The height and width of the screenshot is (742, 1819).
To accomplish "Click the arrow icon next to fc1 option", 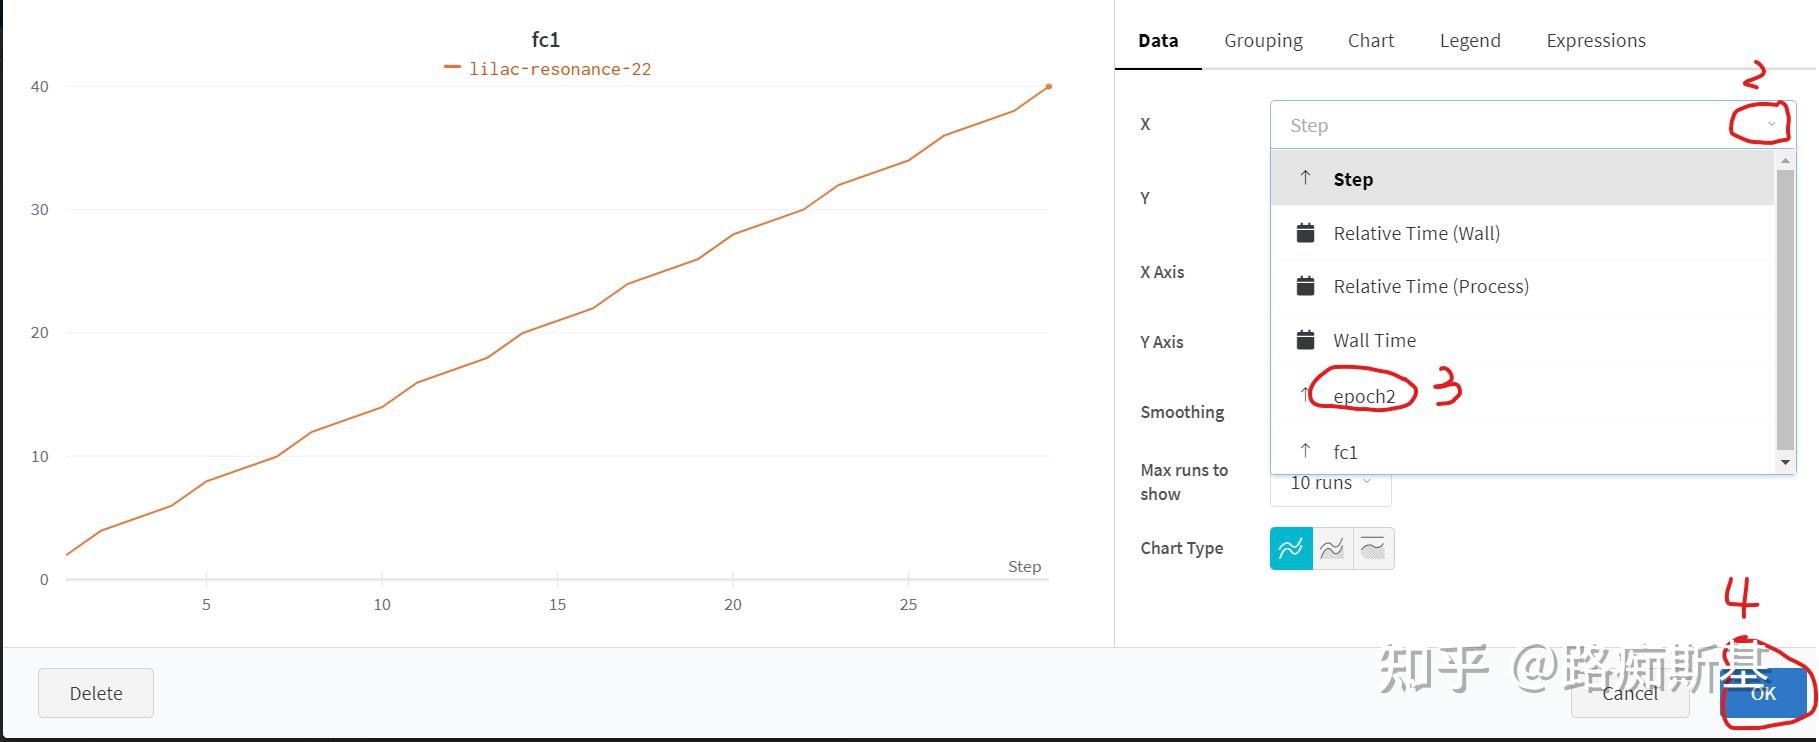I will pos(1305,451).
